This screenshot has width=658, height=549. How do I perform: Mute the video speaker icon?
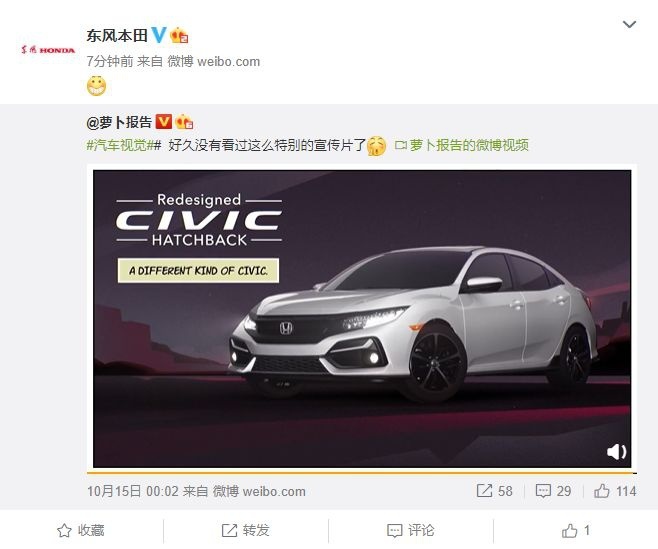[x=616, y=452]
